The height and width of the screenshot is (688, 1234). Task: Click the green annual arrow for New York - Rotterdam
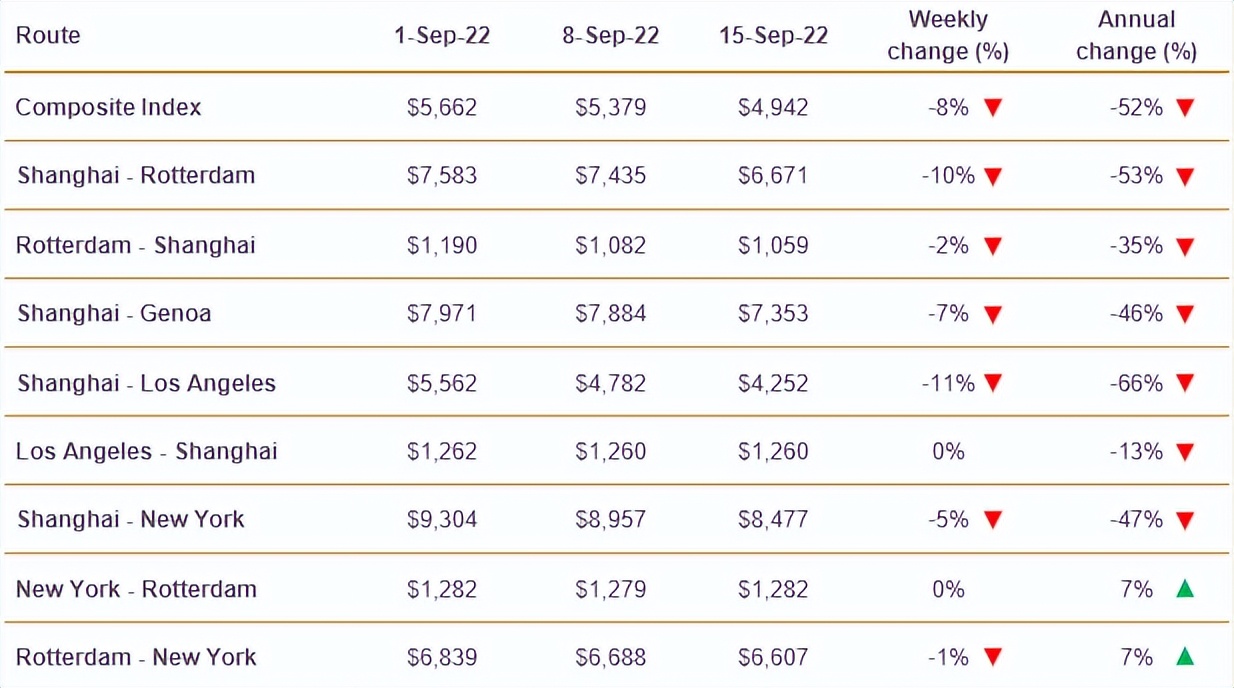tap(1185, 589)
